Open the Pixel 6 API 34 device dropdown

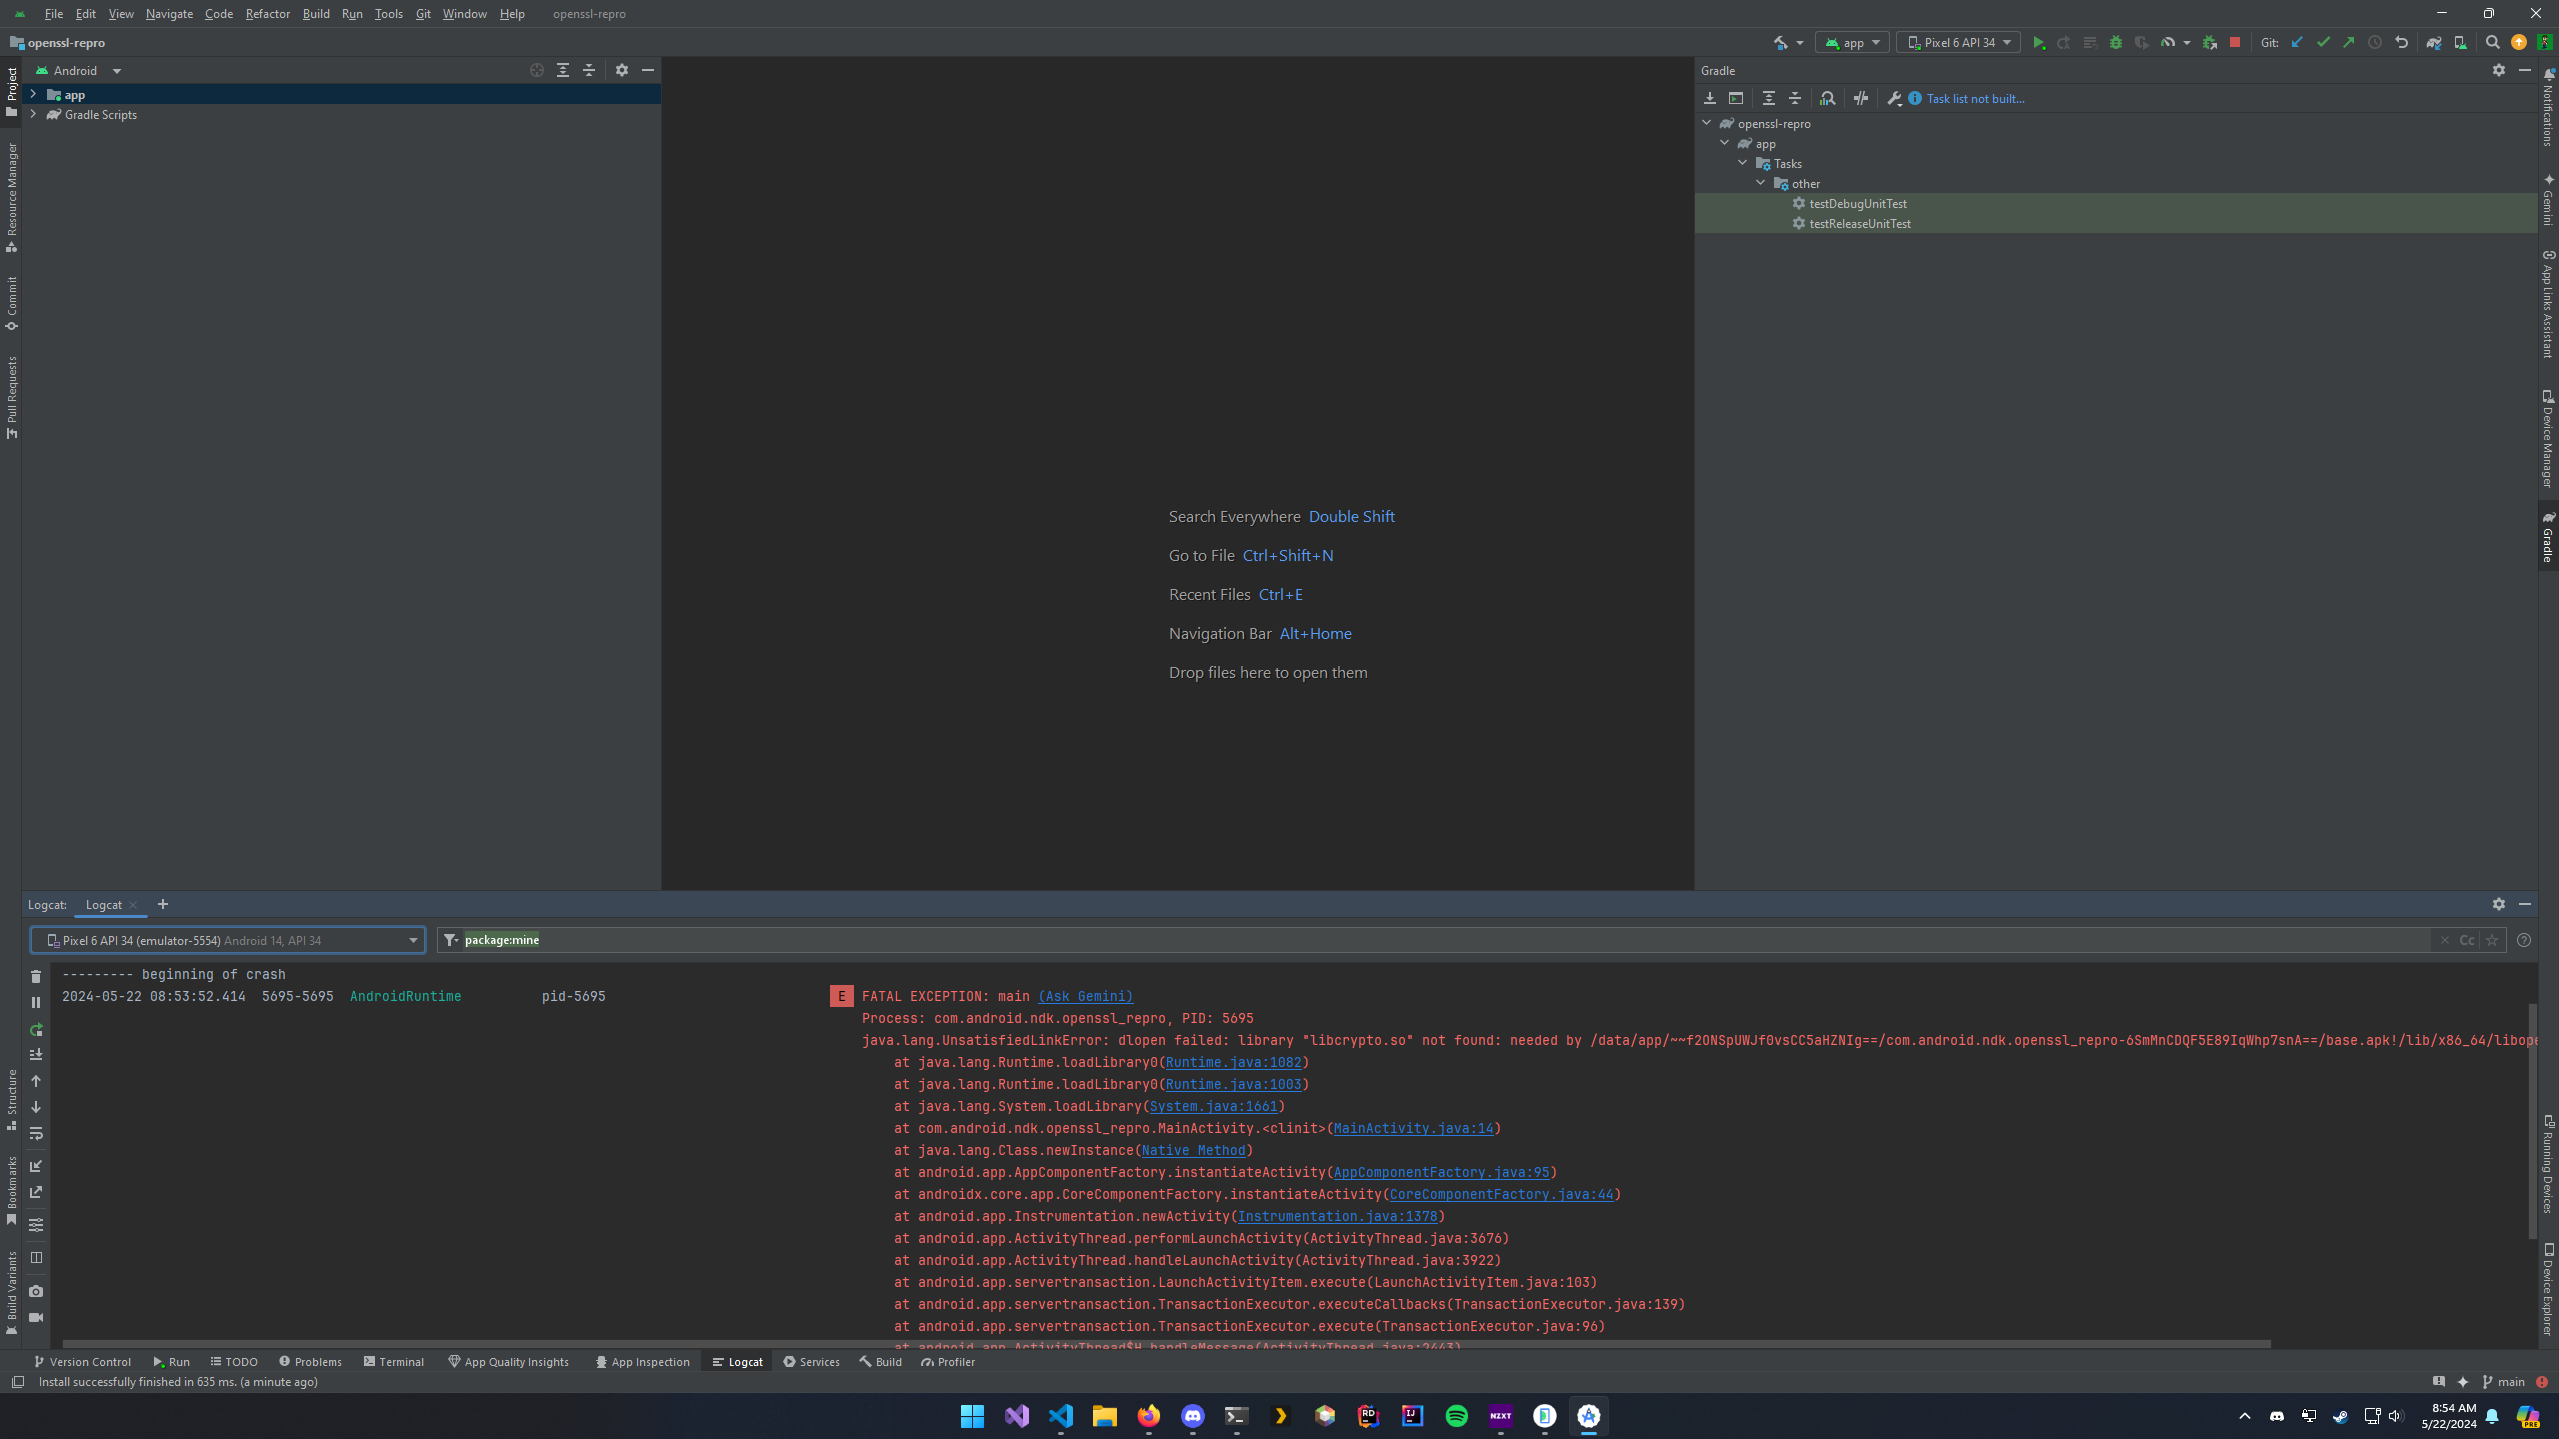coord(1958,43)
